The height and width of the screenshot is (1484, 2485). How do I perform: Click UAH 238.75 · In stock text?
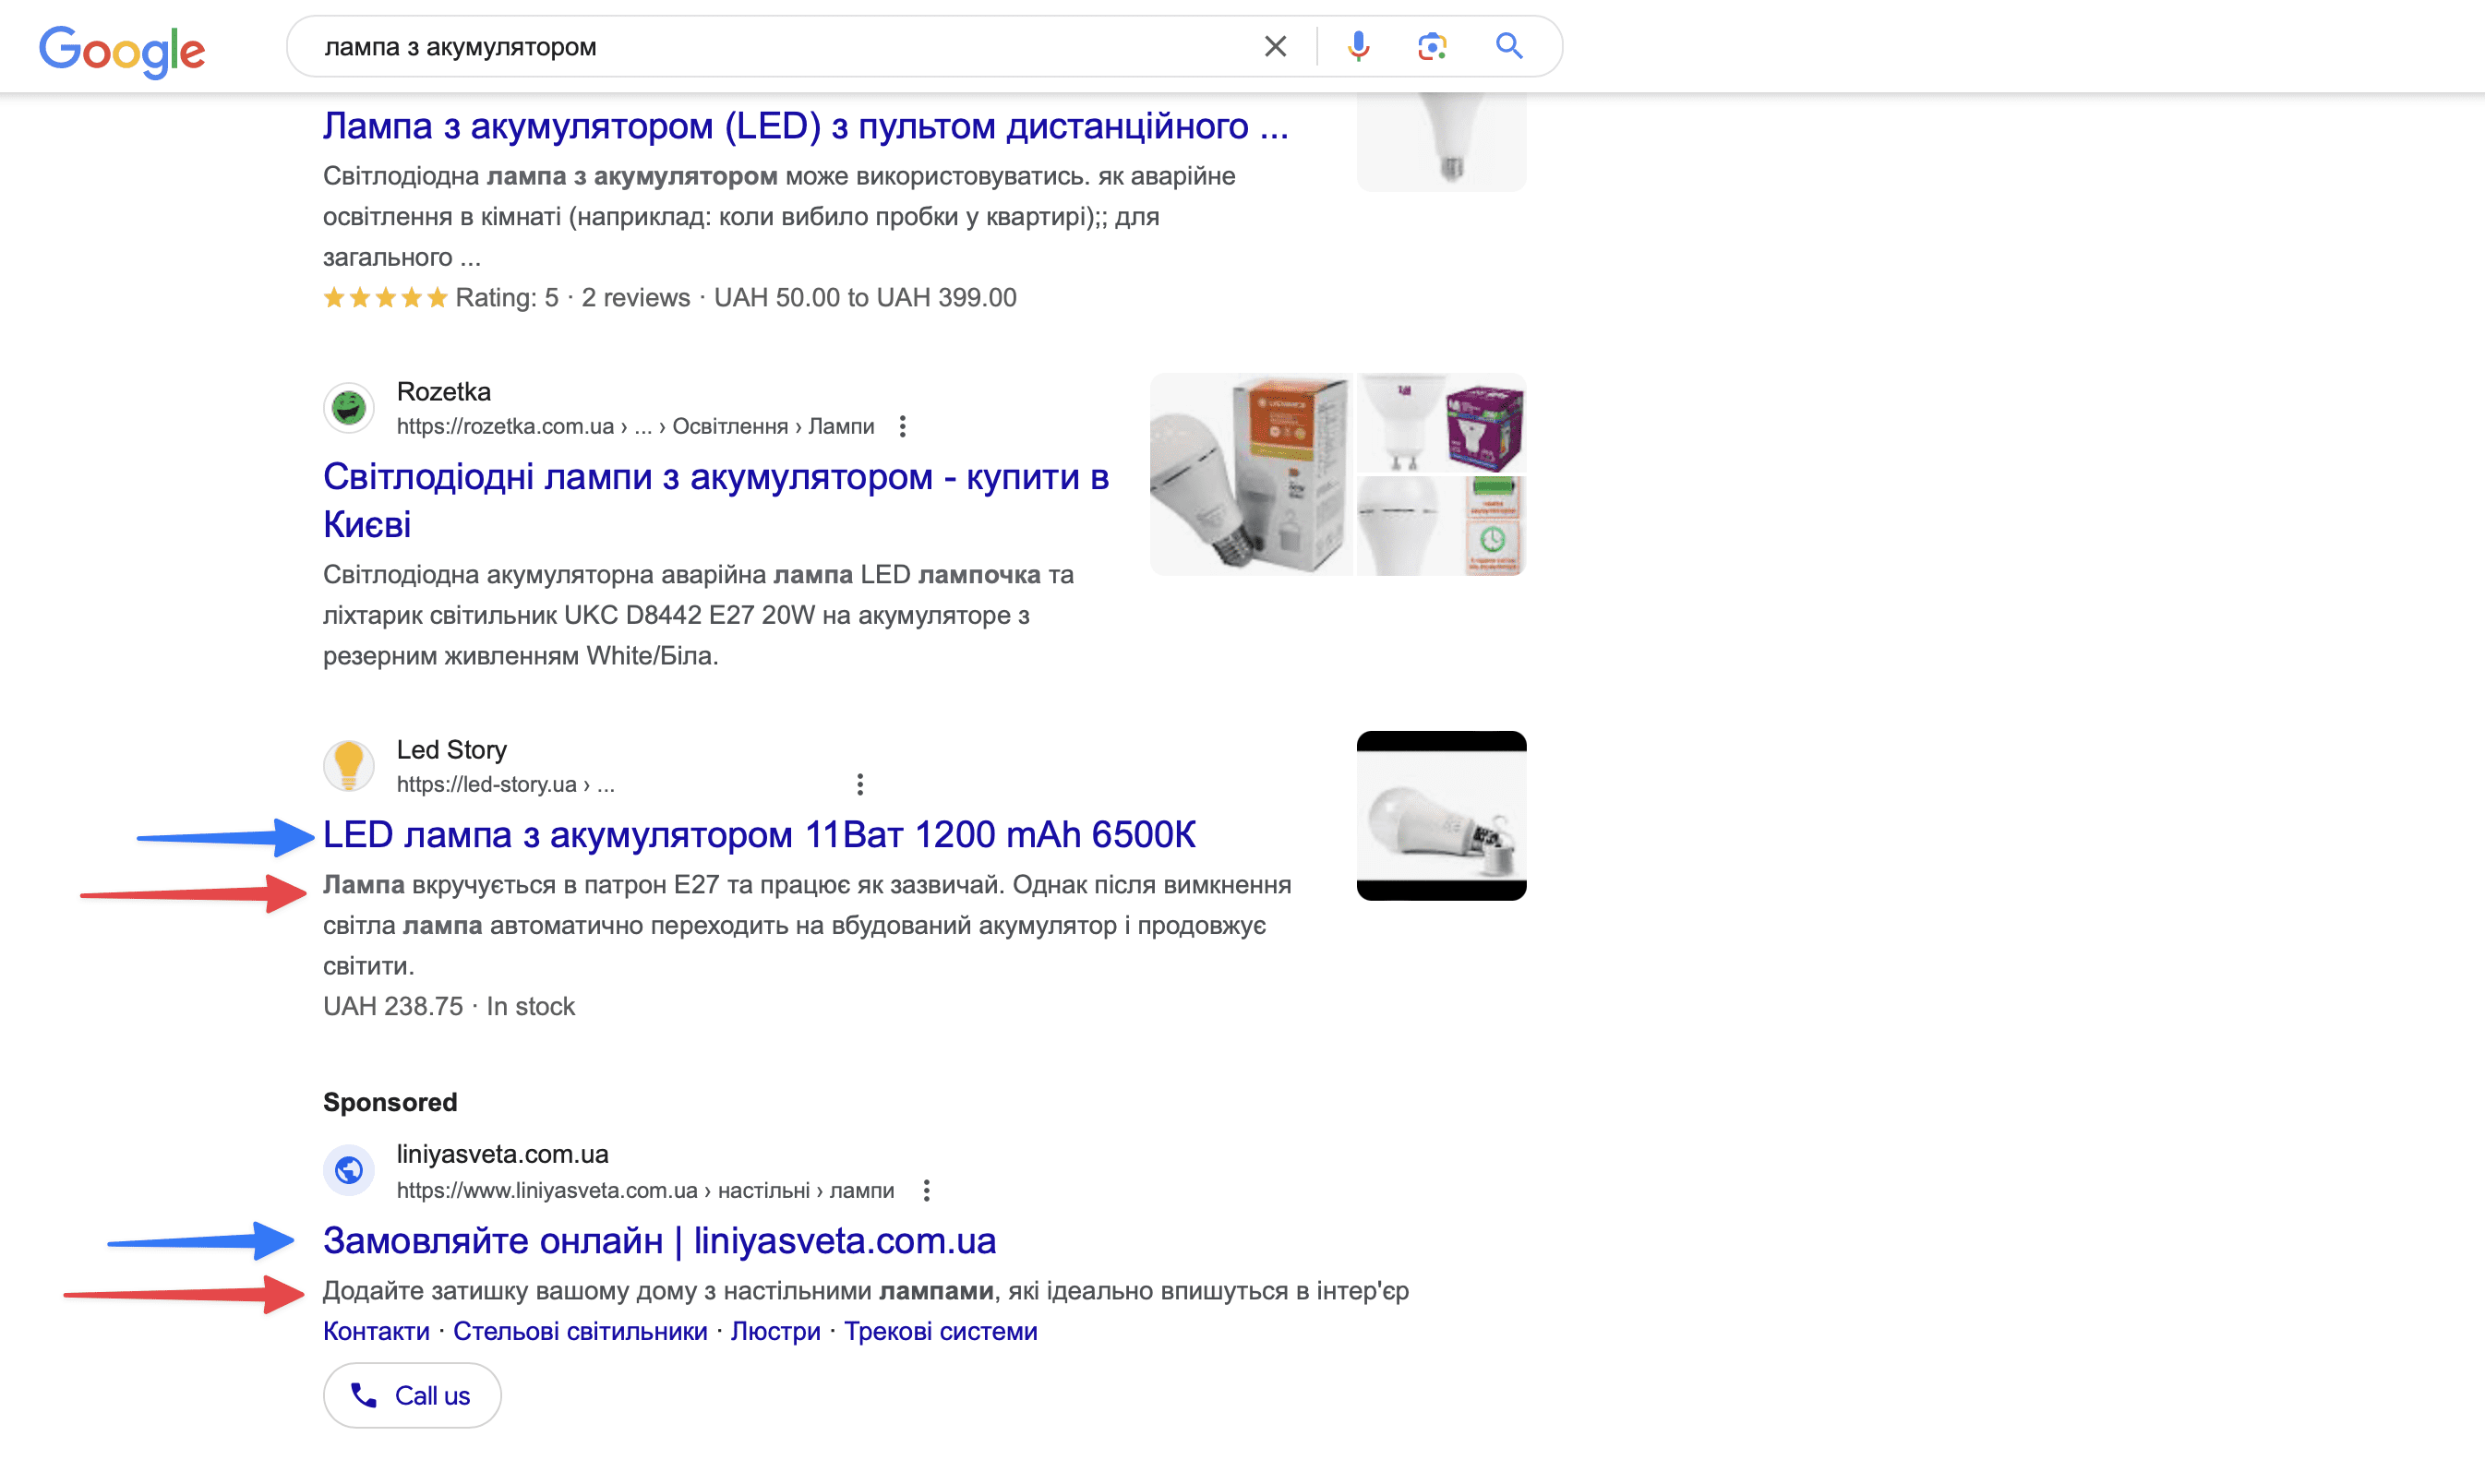click(x=448, y=1006)
